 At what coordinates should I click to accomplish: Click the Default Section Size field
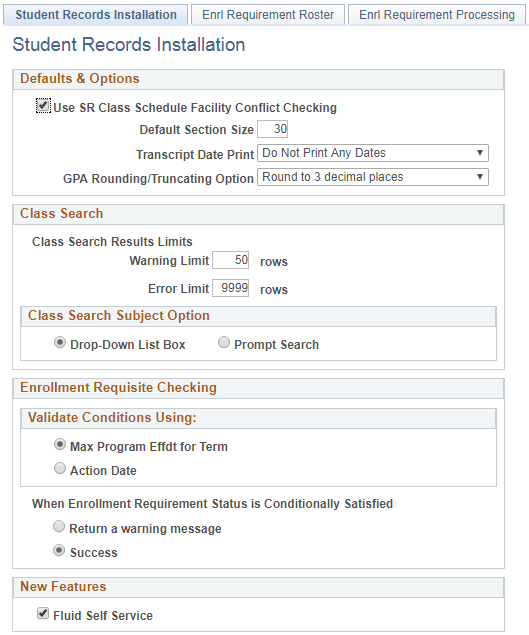click(273, 129)
